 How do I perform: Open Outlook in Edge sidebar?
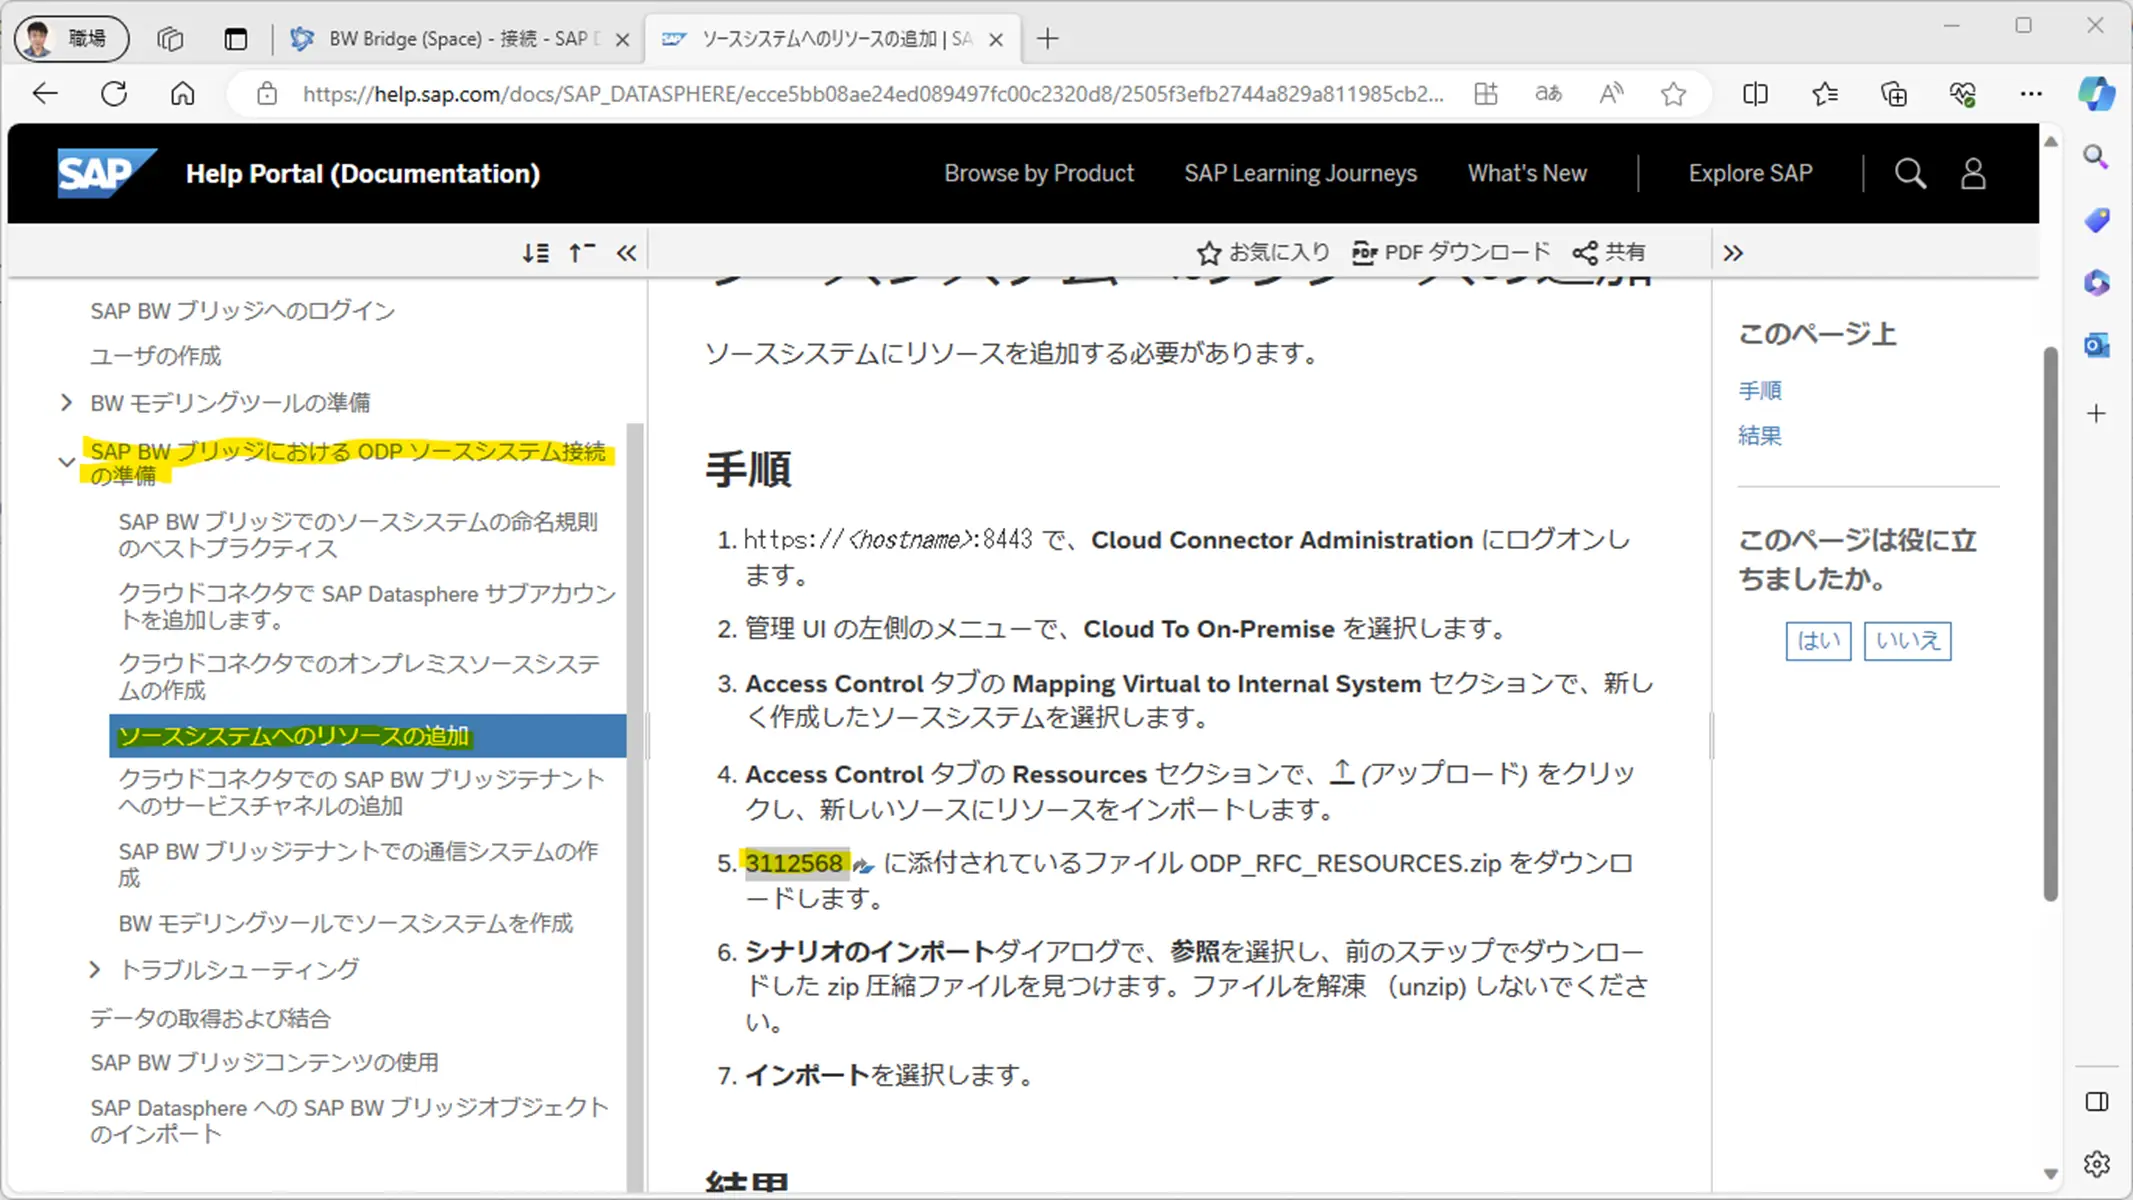(2096, 346)
